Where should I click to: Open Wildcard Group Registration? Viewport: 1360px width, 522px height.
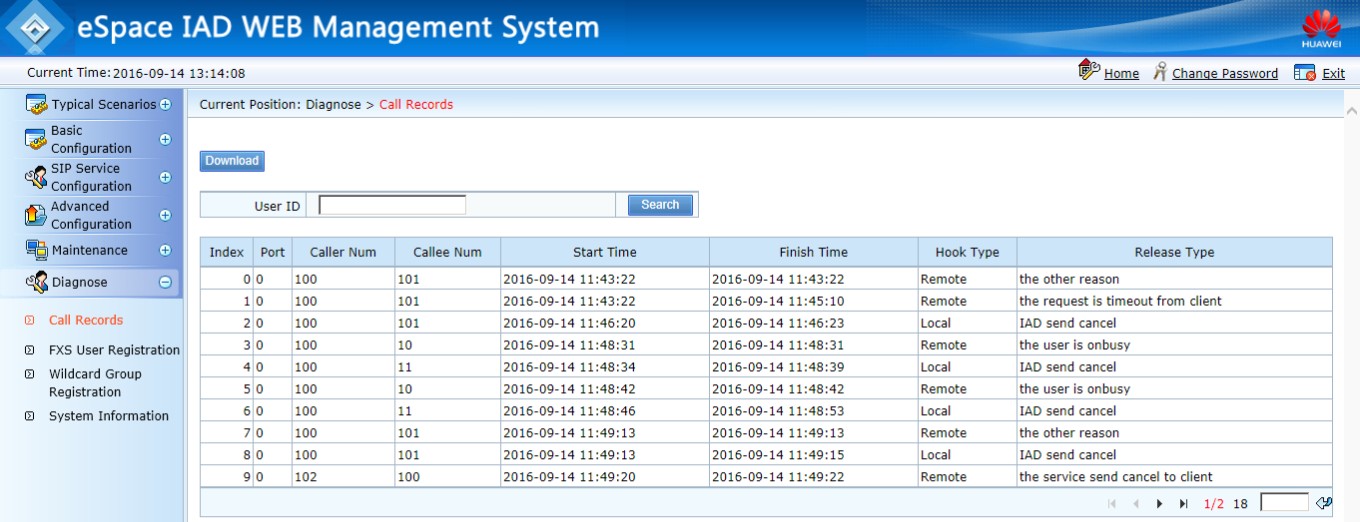[95, 383]
